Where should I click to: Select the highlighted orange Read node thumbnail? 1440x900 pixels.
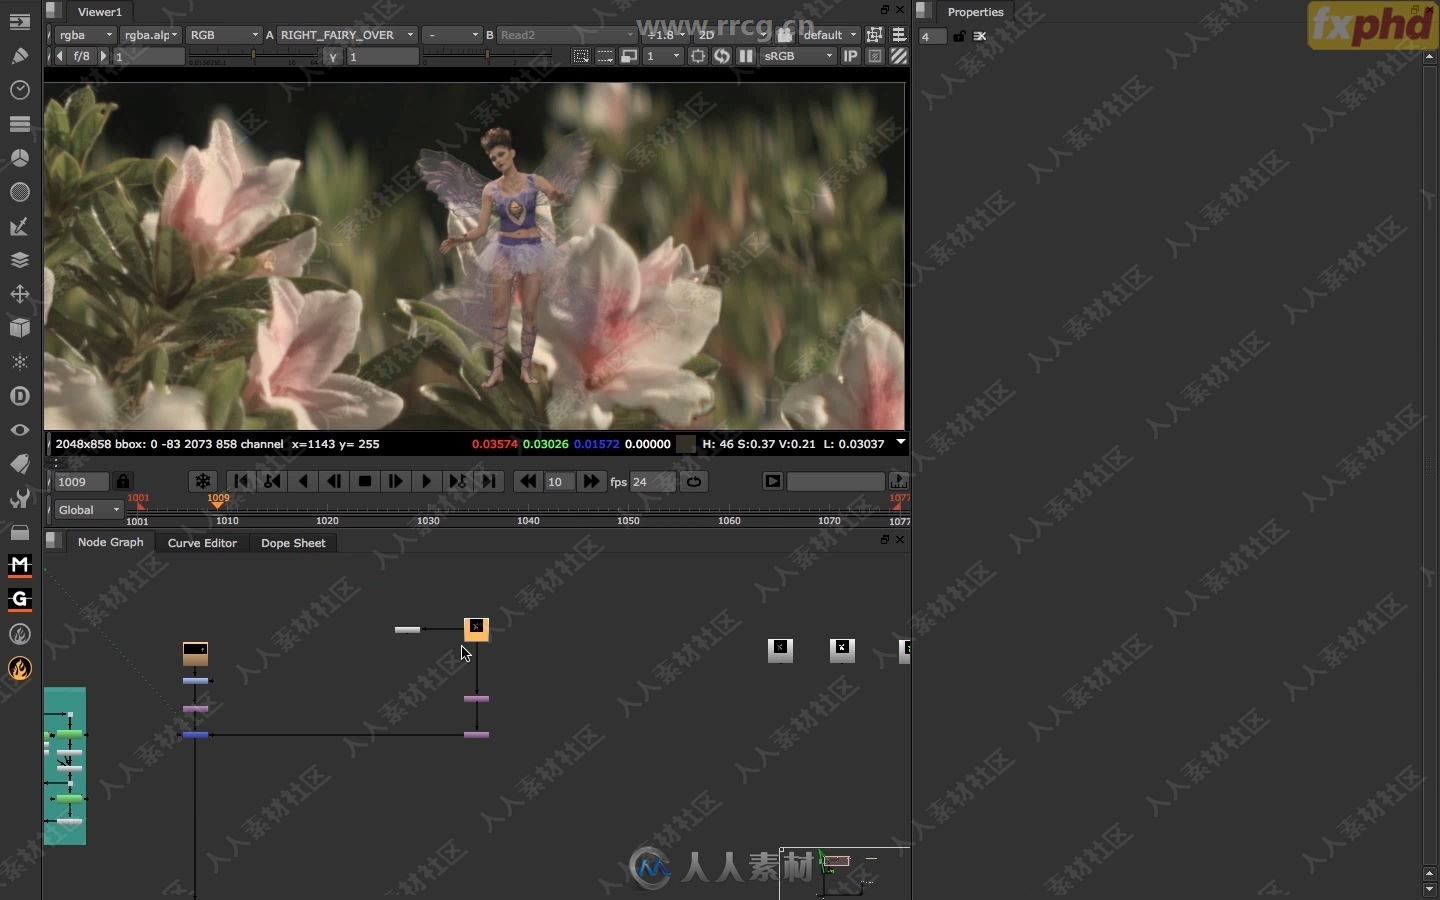tap(476, 629)
